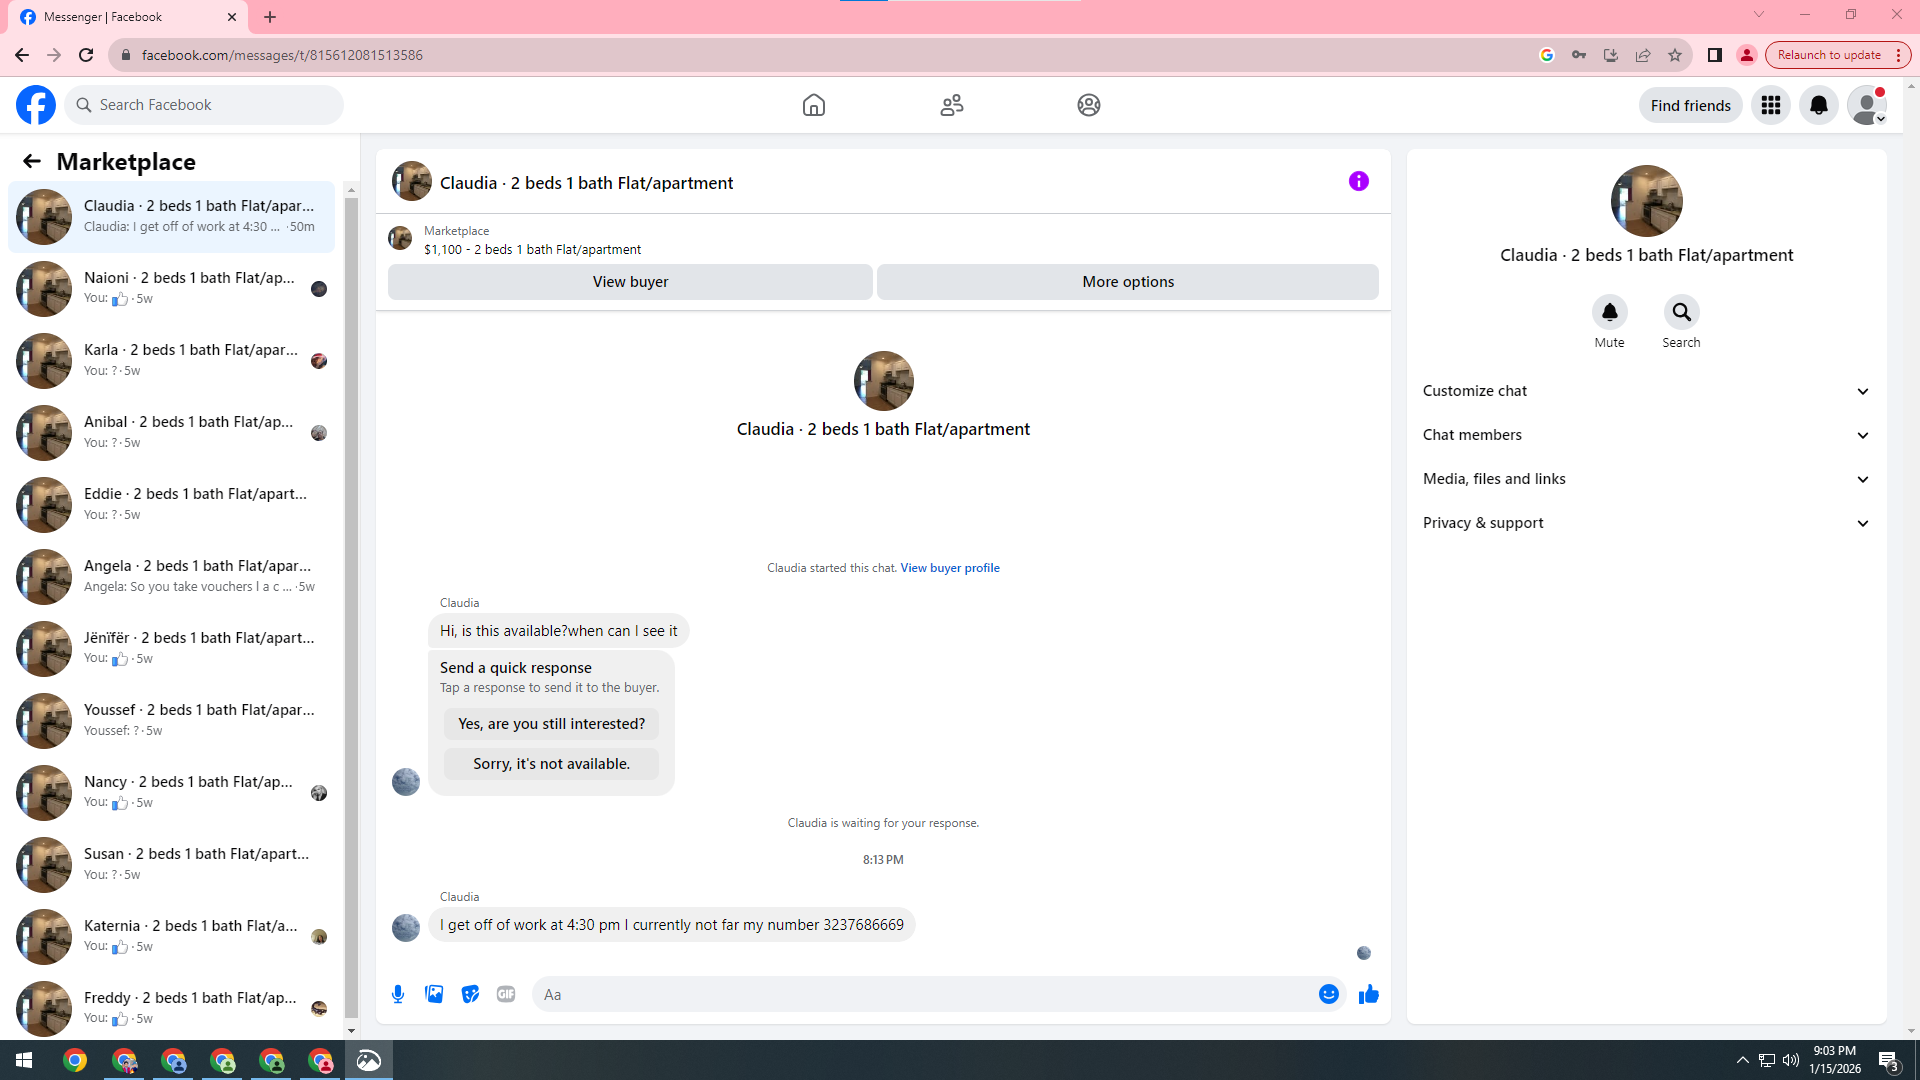This screenshot has width=1920, height=1080.
Task: Click the View buyer button
Action: (630, 282)
